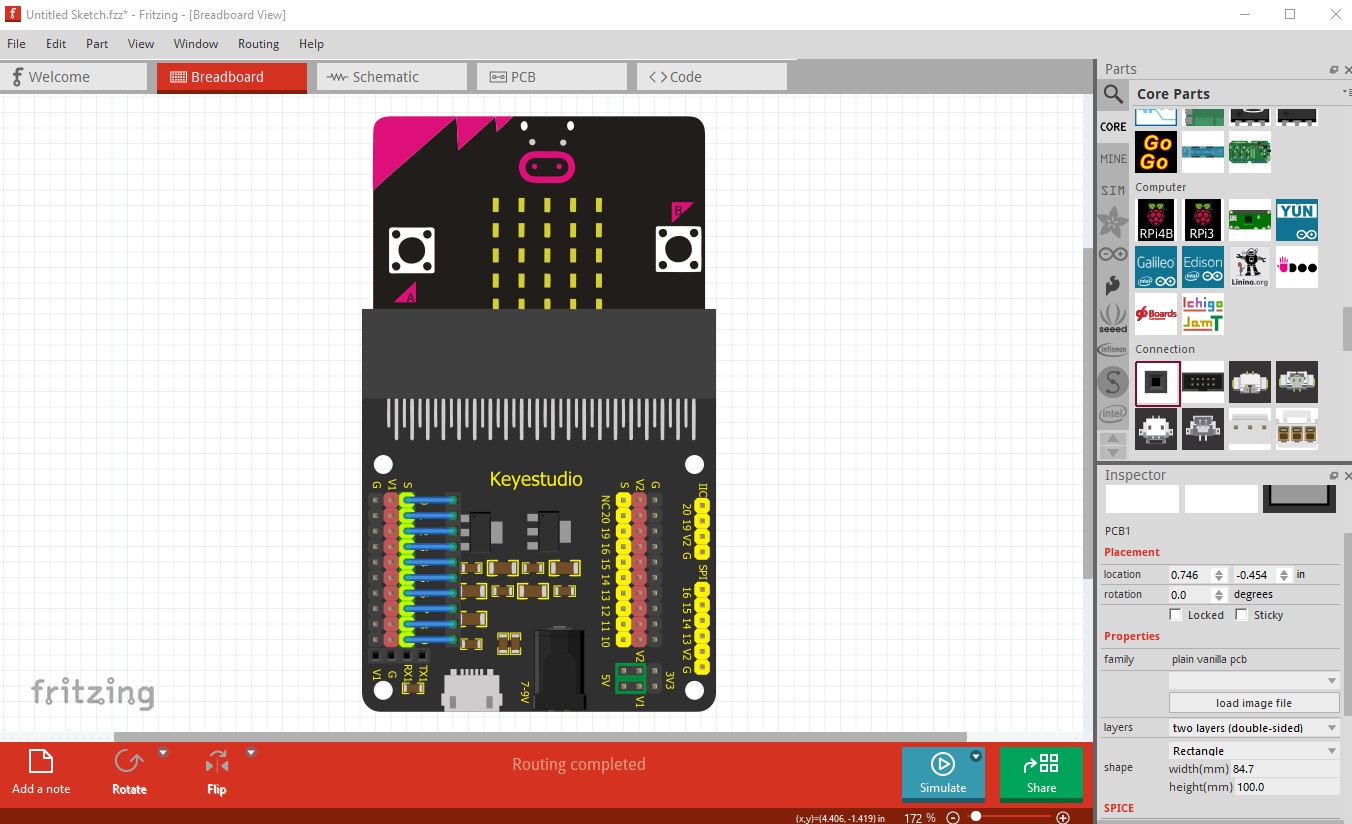1352x824 pixels.
Task: Select the RPi4B part in Core Parts
Action: [1156, 220]
